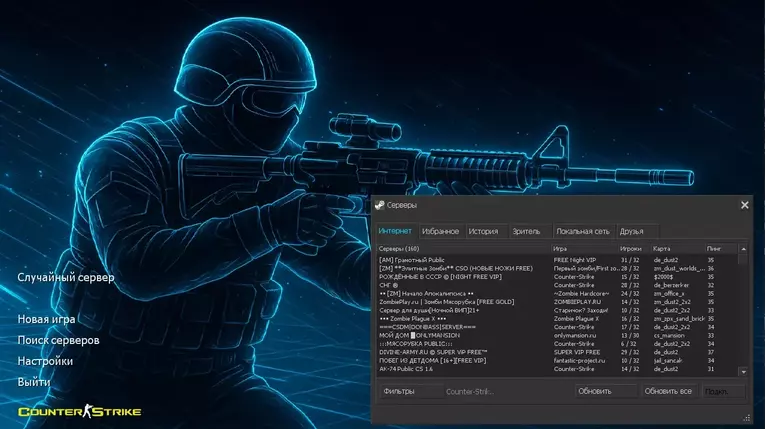Select the Локальная сеть tab
765x429 pixels.
point(582,231)
